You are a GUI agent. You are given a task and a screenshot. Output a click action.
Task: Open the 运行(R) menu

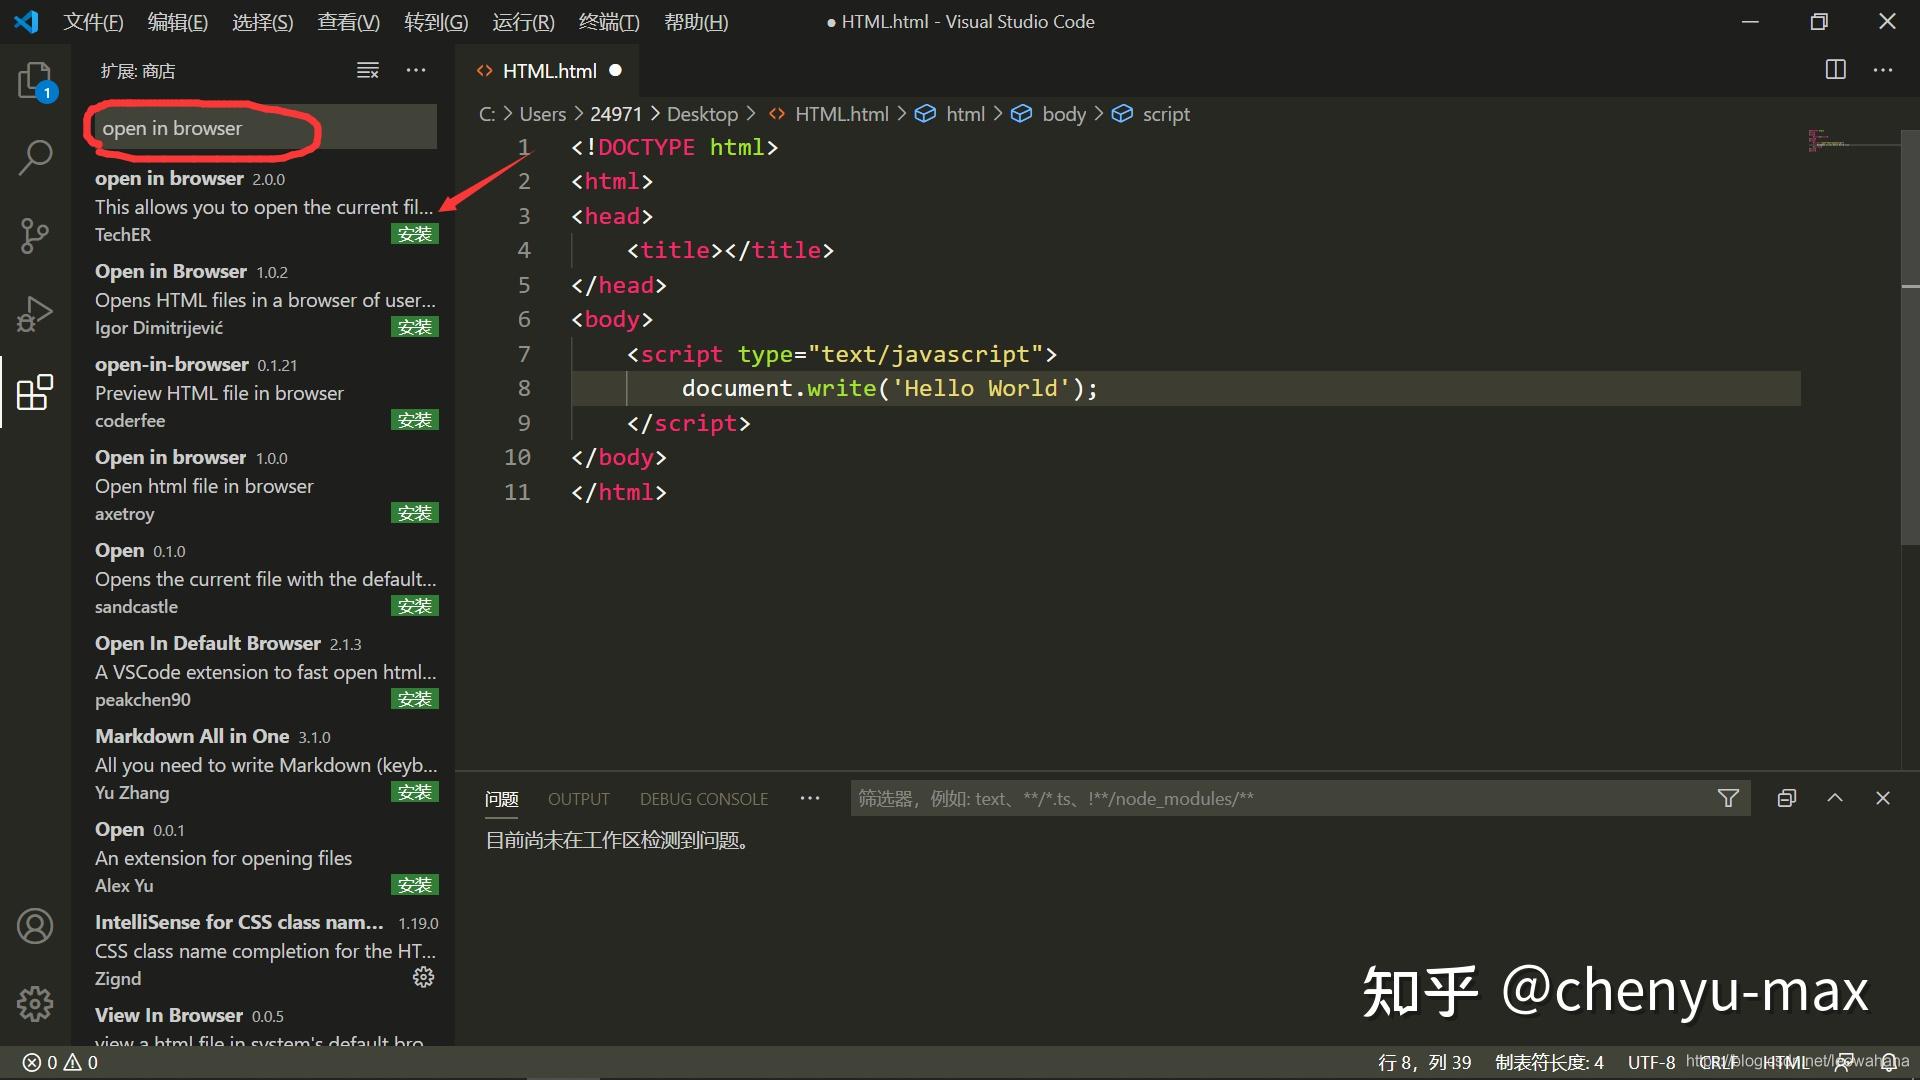tap(523, 22)
